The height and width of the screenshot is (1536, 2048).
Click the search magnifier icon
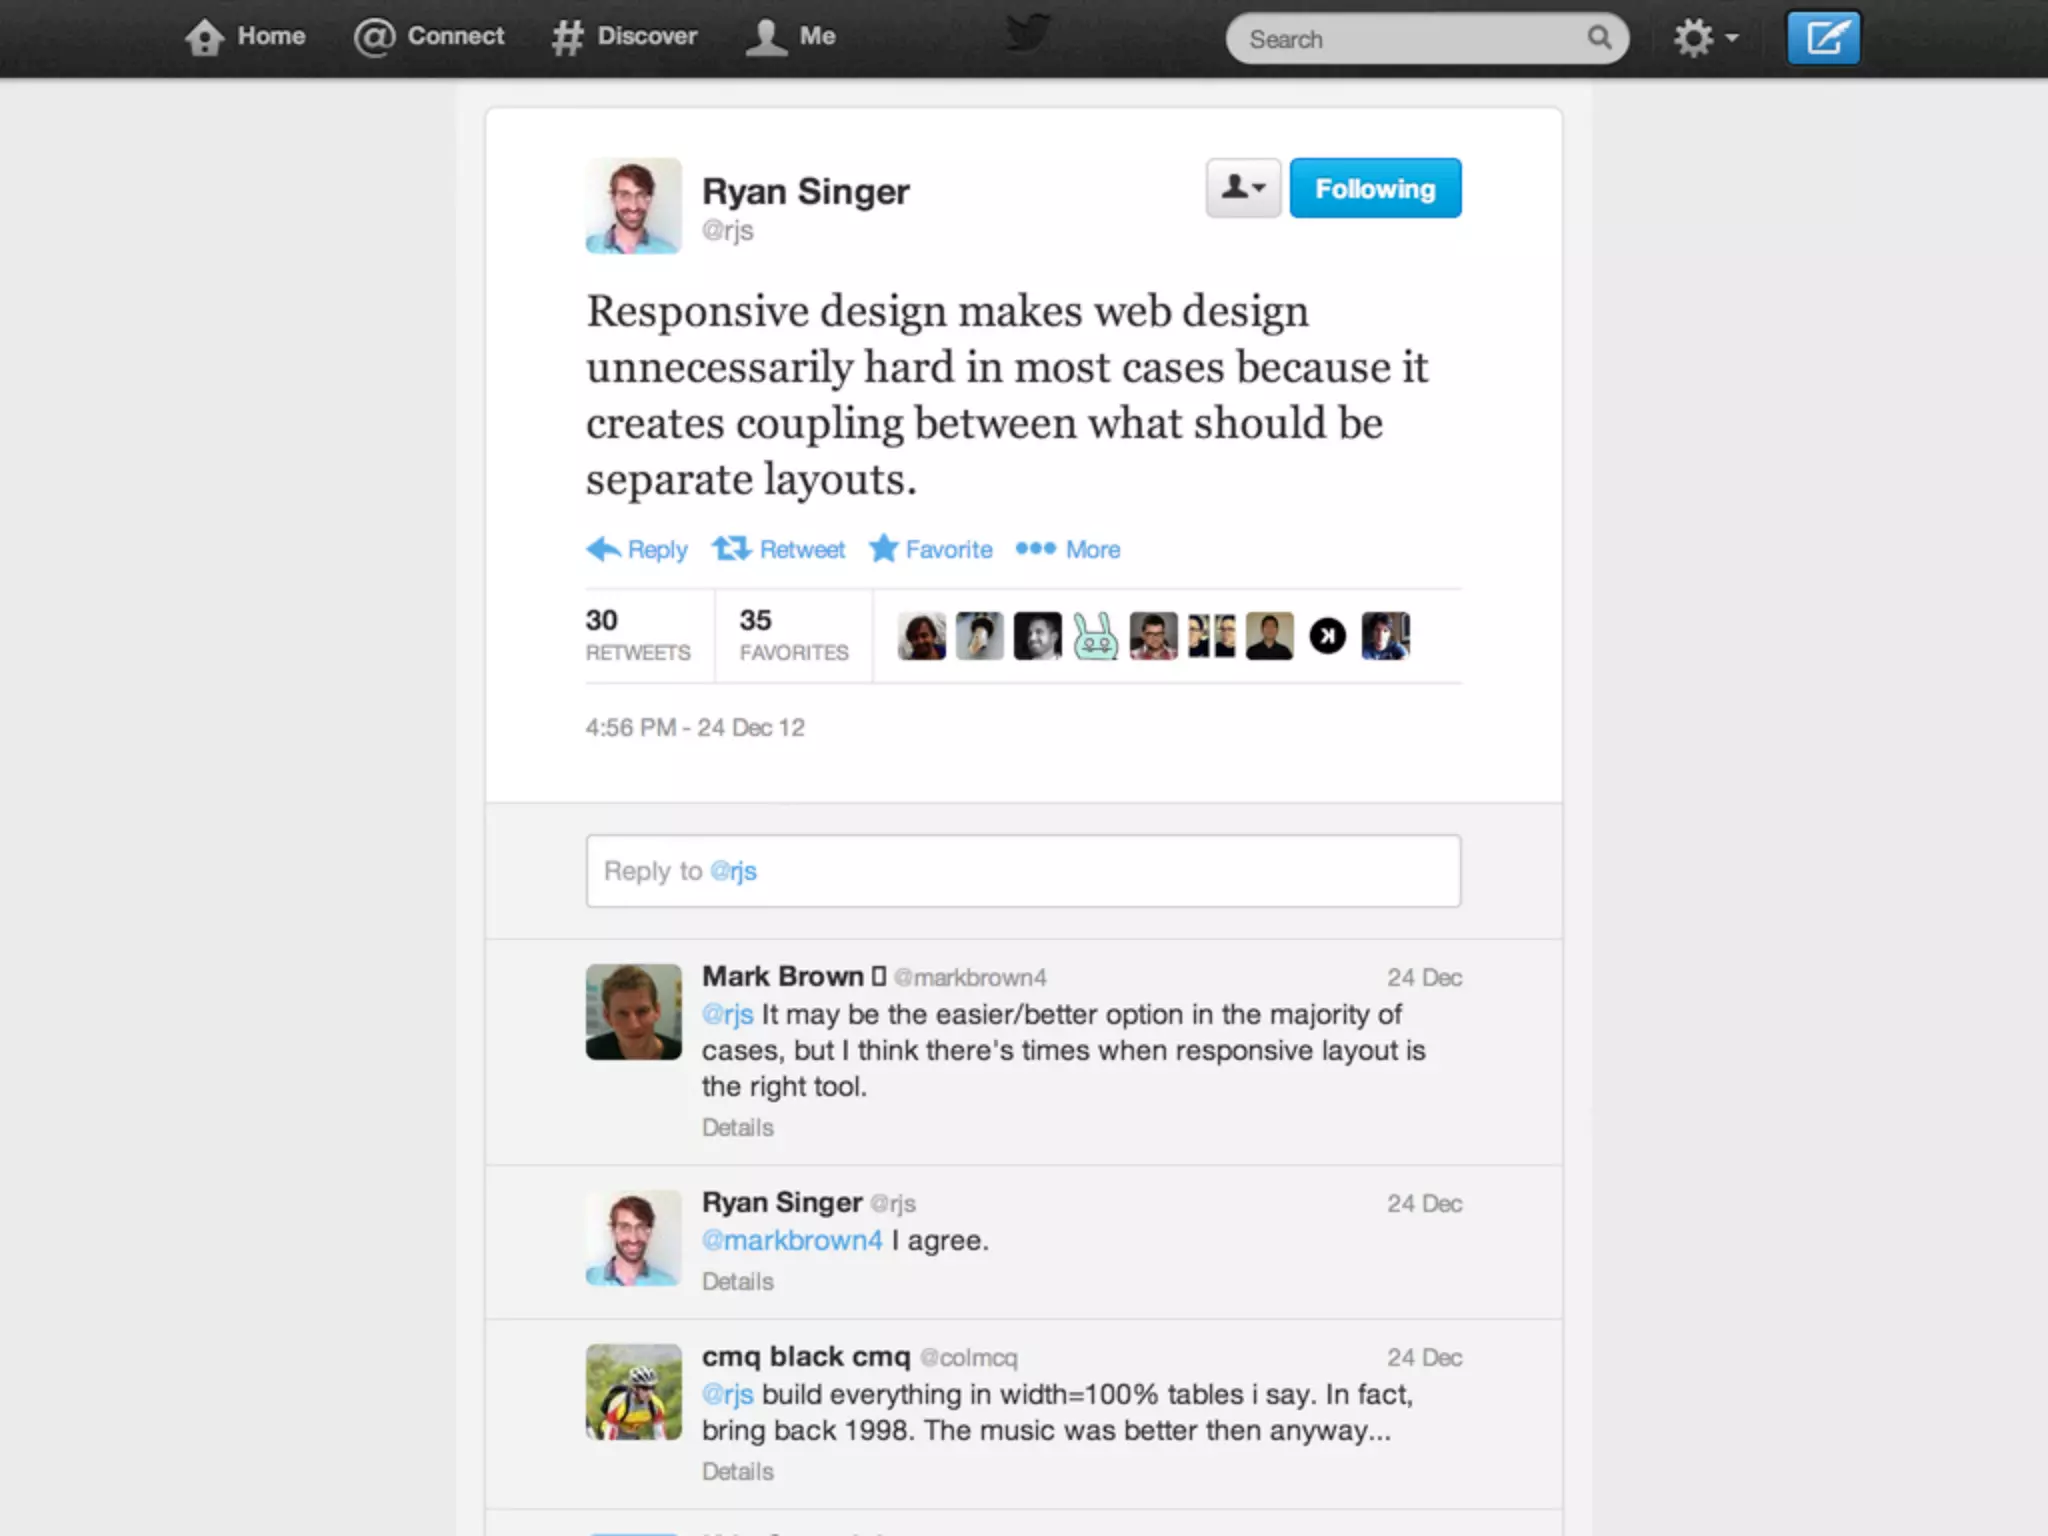[1599, 38]
